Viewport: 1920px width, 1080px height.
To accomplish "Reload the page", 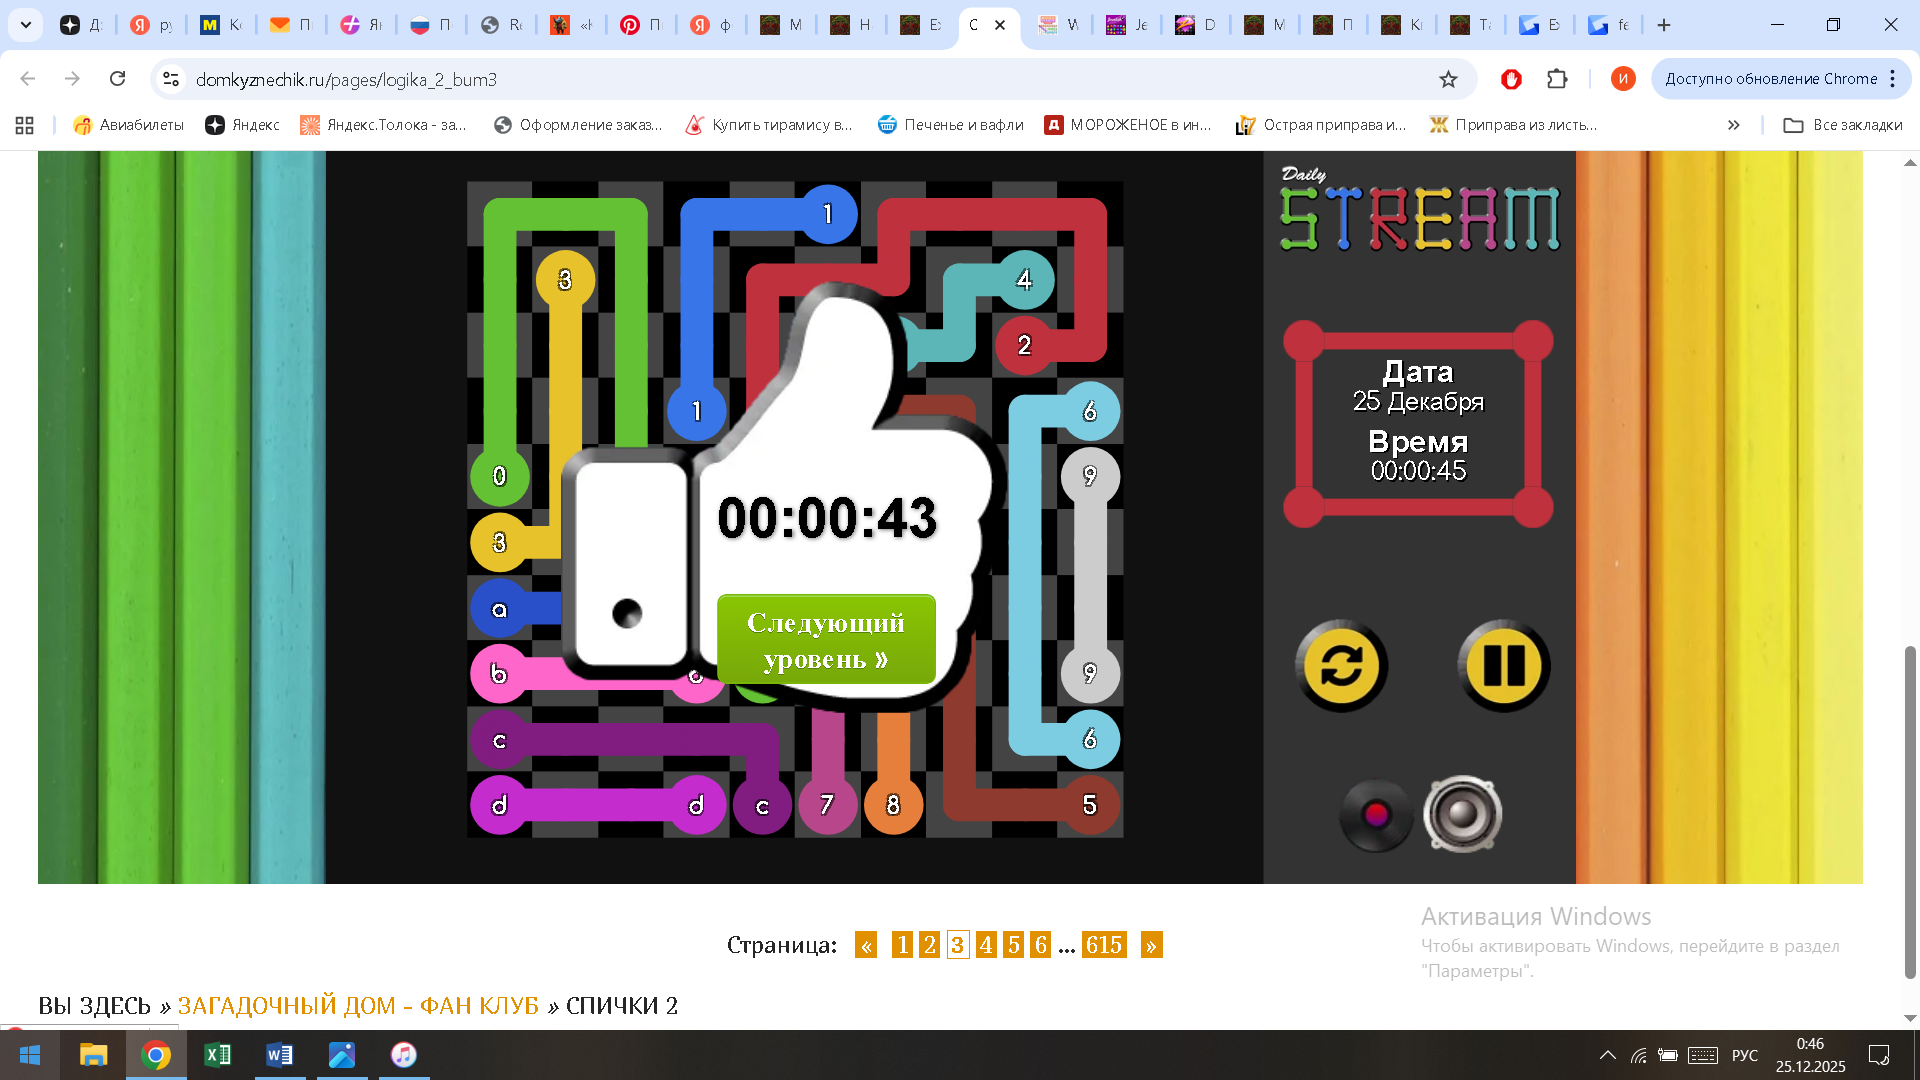I will (117, 79).
